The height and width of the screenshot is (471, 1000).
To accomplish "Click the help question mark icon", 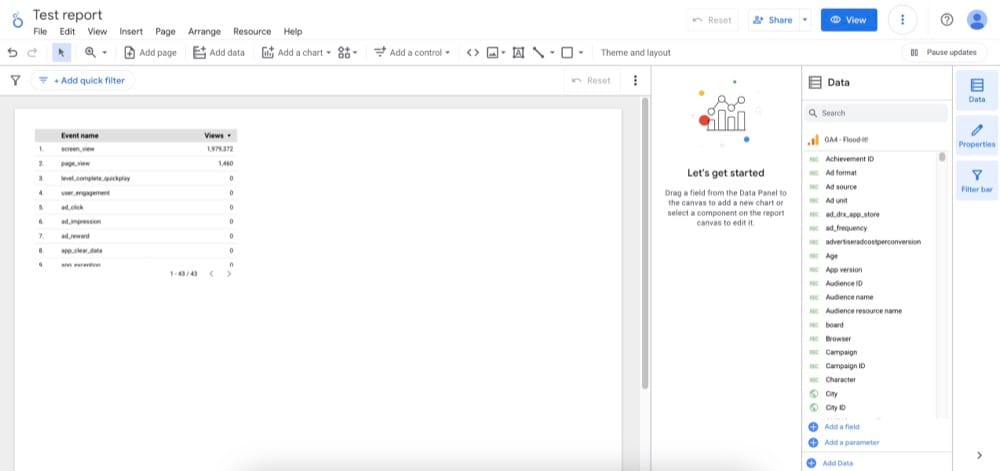I will click(946, 20).
